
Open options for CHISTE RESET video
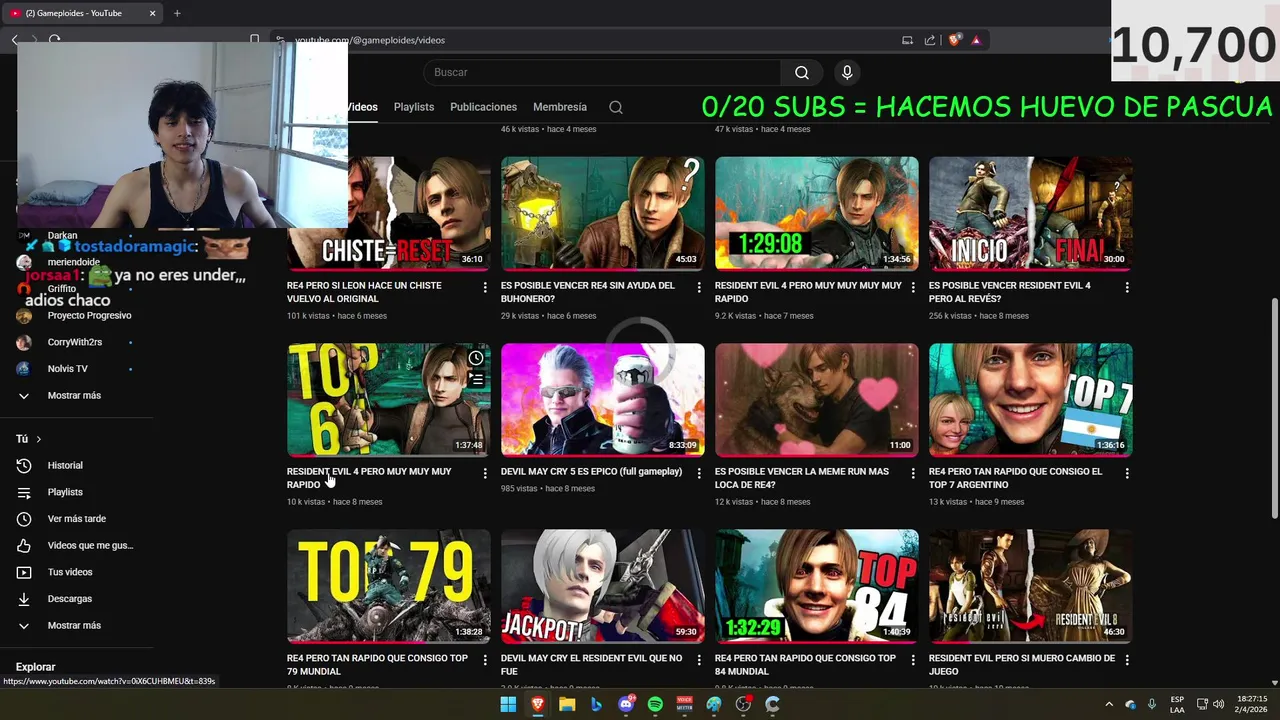pyautogui.click(x=485, y=287)
